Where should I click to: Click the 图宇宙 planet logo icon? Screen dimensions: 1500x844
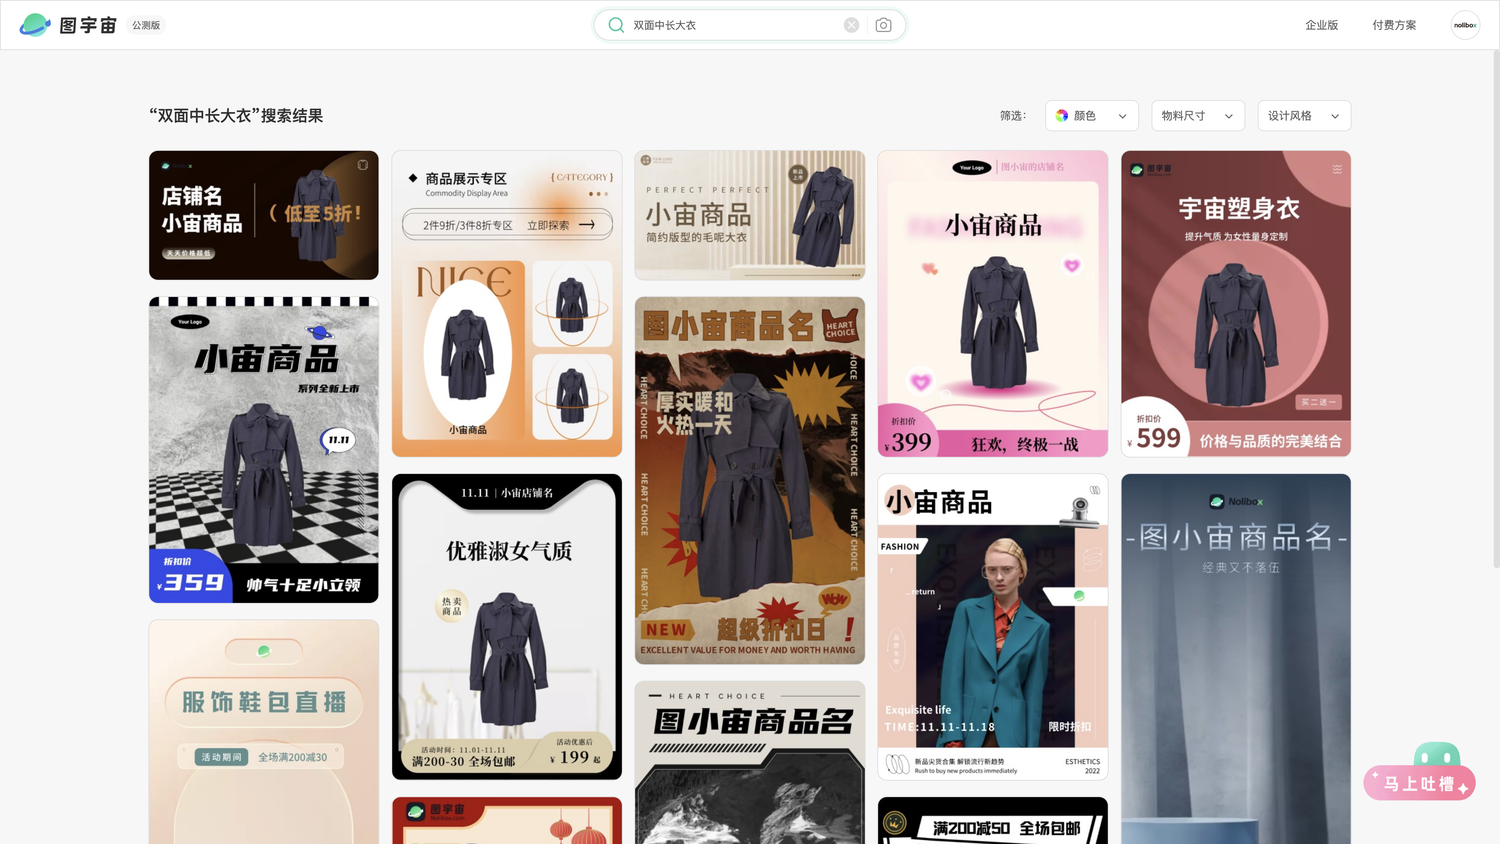click(35, 25)
